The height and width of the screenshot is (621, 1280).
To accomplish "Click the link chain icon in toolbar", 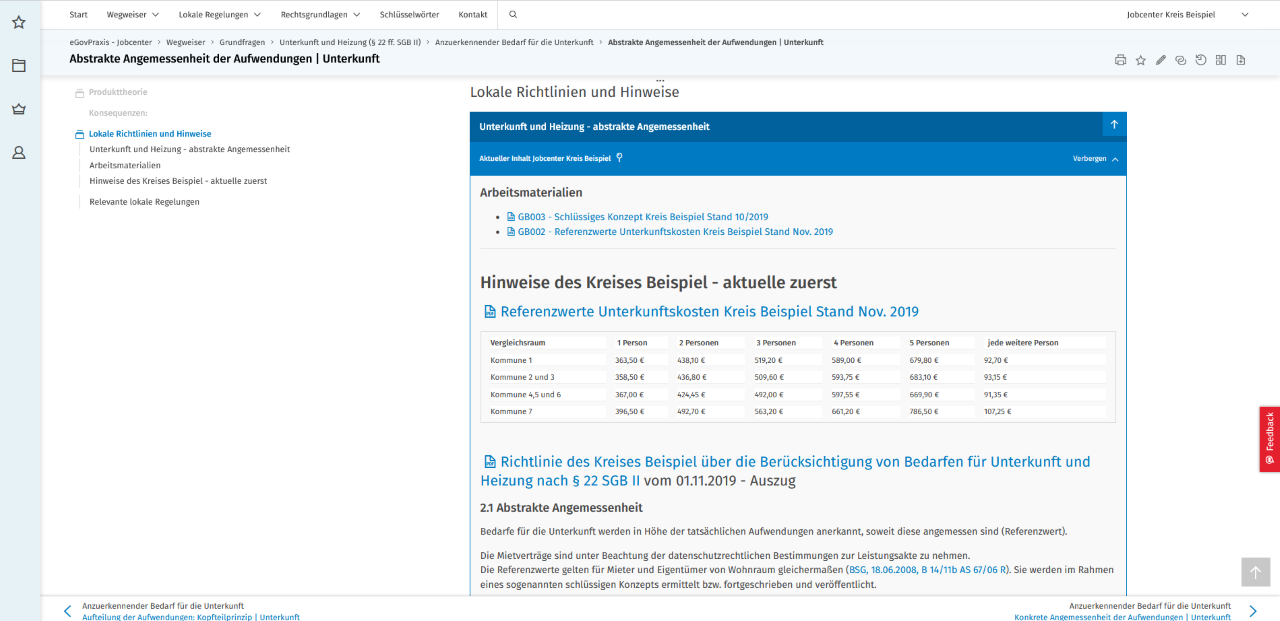I will 1180,60.
